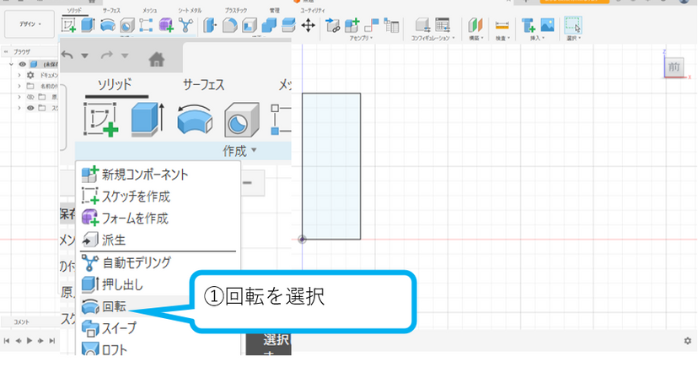Image resolution: width=698 pixels, height=365 pixels.
Task: Collapse the root component arrow in the browser
Action: point(11,64)
